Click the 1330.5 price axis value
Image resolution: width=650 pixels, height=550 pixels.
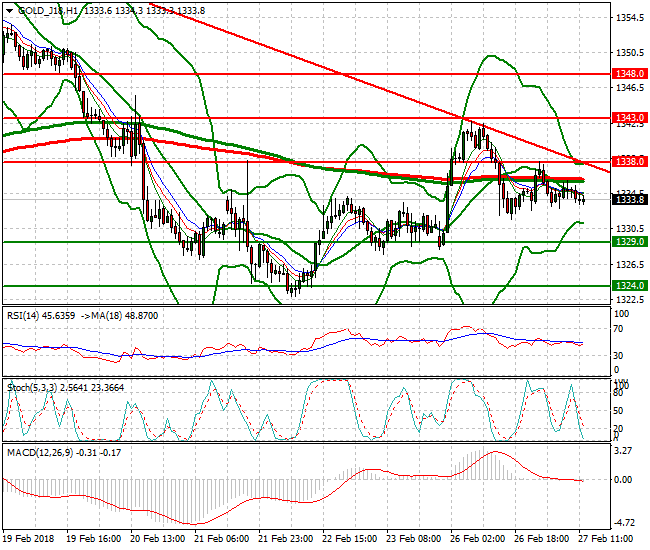point(630,229)
